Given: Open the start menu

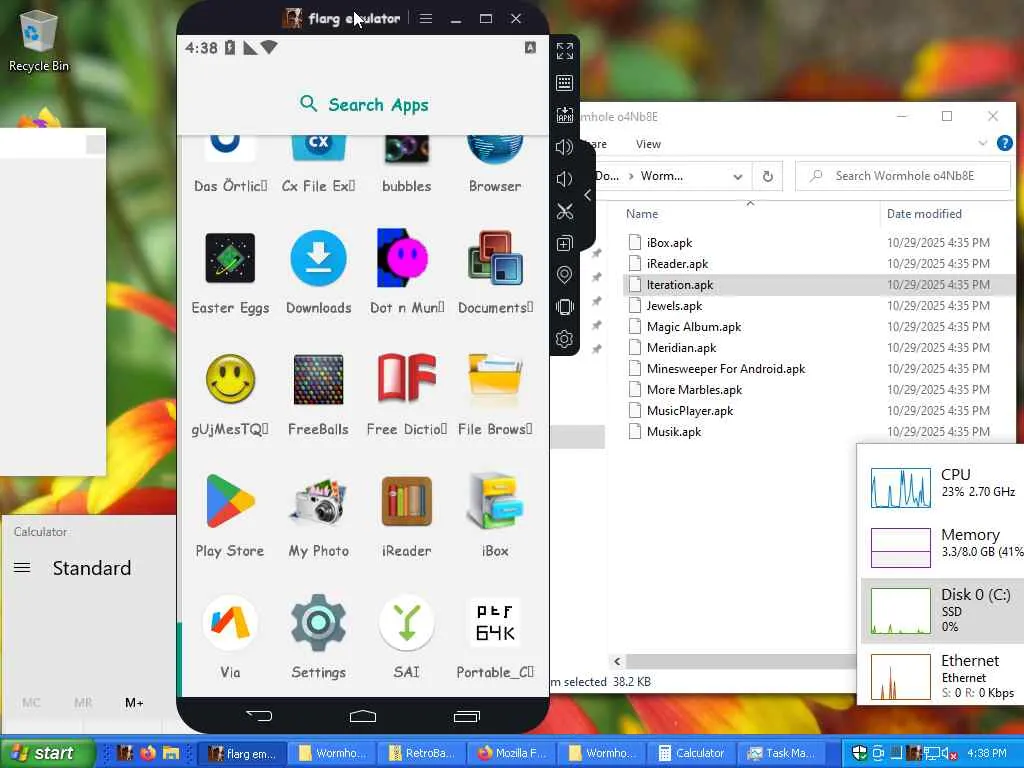Looking at the screenshot, I should (46, 753).
